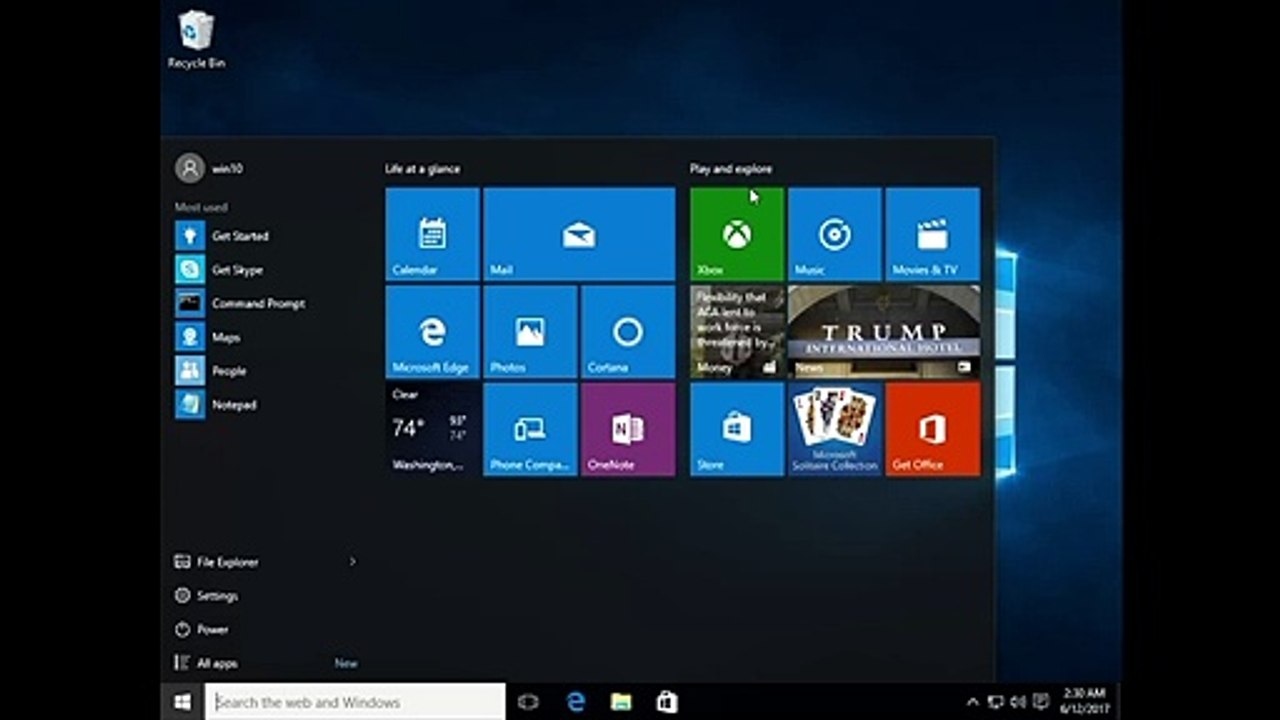The image size is (1280, 720).
Task: Open the Money news tile
Action: click(737, 331)
